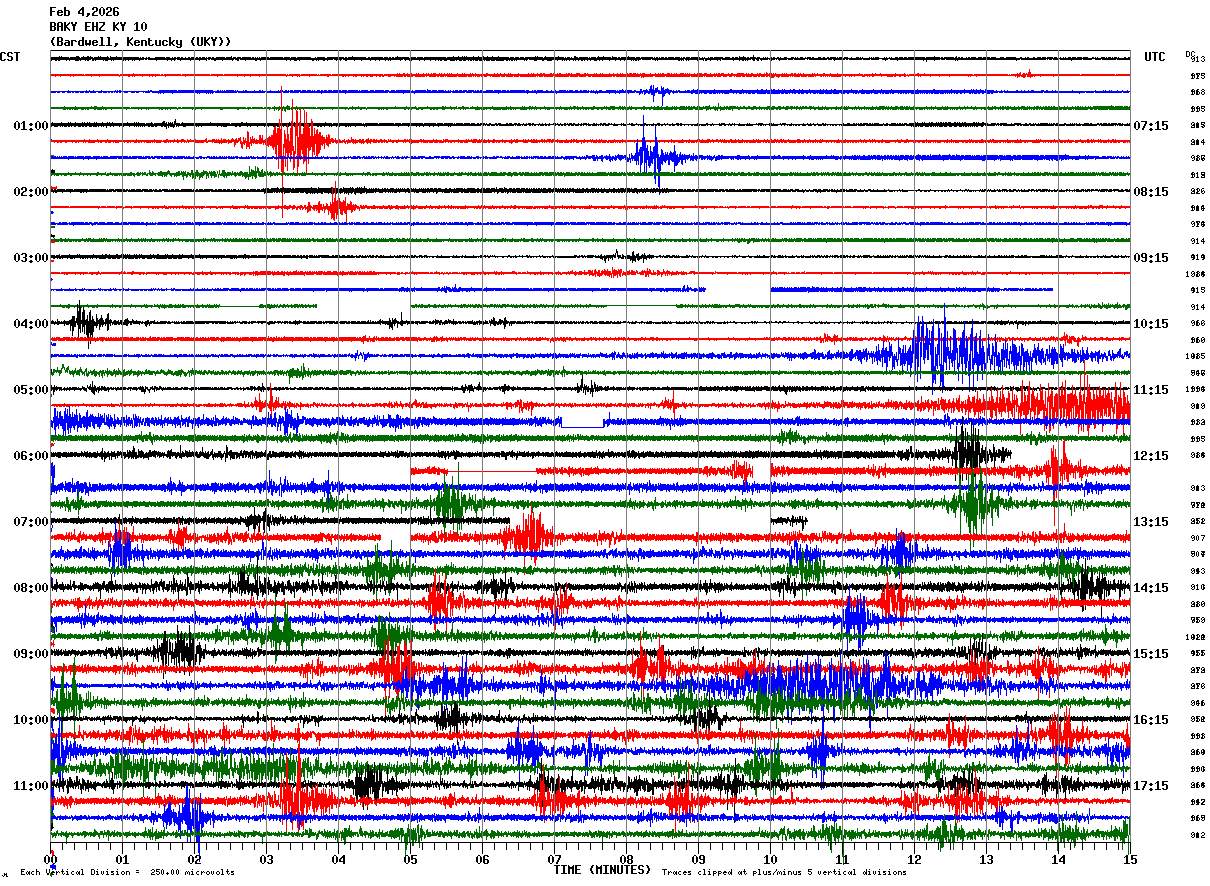The height and width of the screenshot is (886, 1210).
Task: Click the 15 minute tick label
Action: tap(1129, 859)
